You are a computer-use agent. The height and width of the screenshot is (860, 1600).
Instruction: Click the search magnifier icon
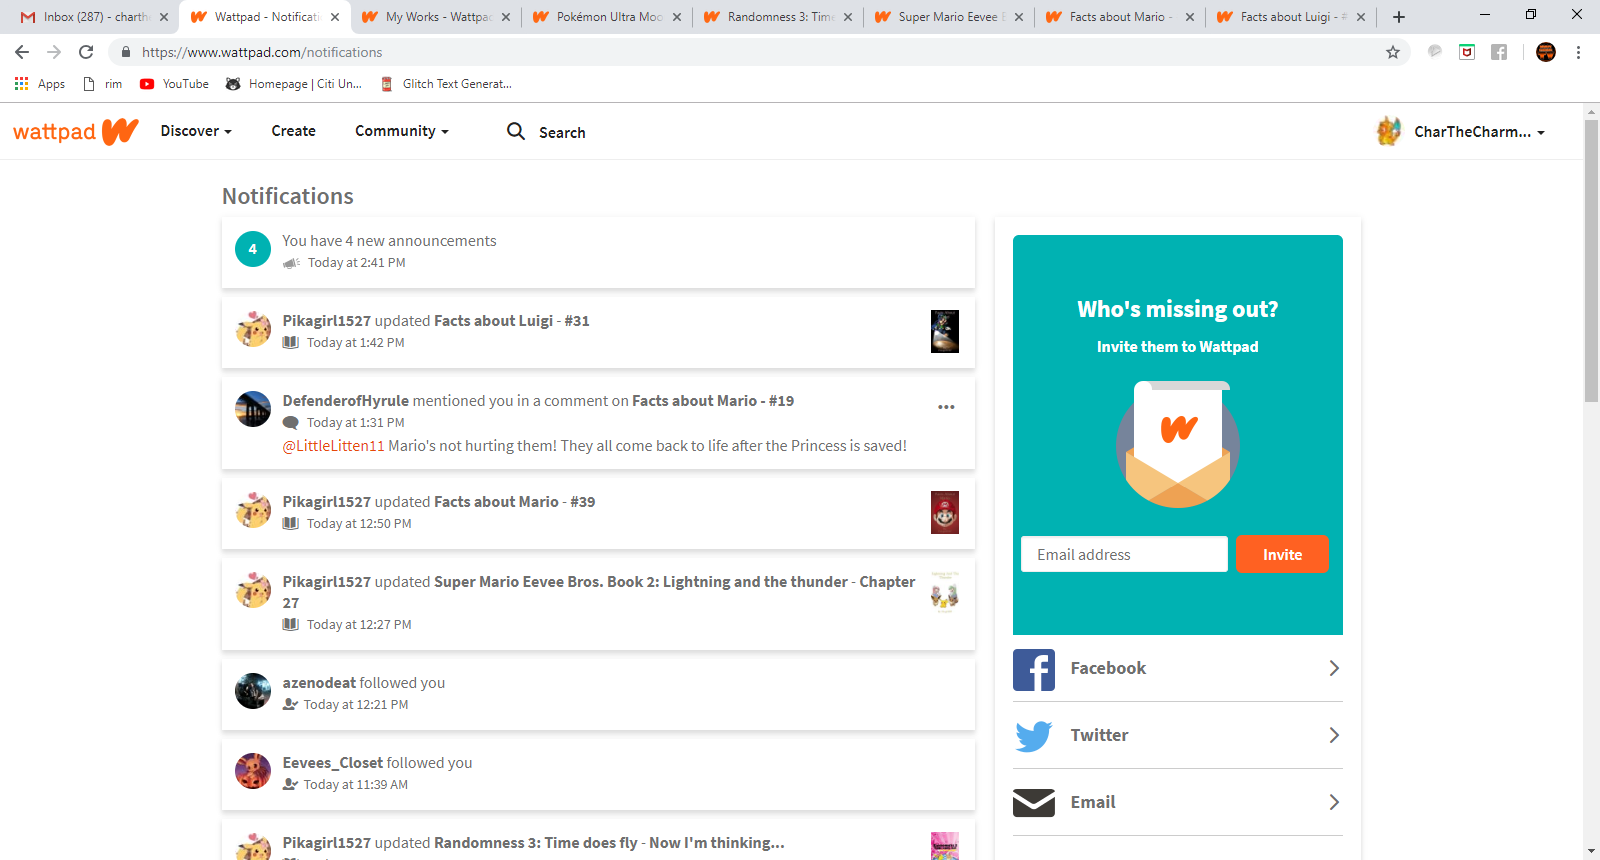(x=516, y=131)
